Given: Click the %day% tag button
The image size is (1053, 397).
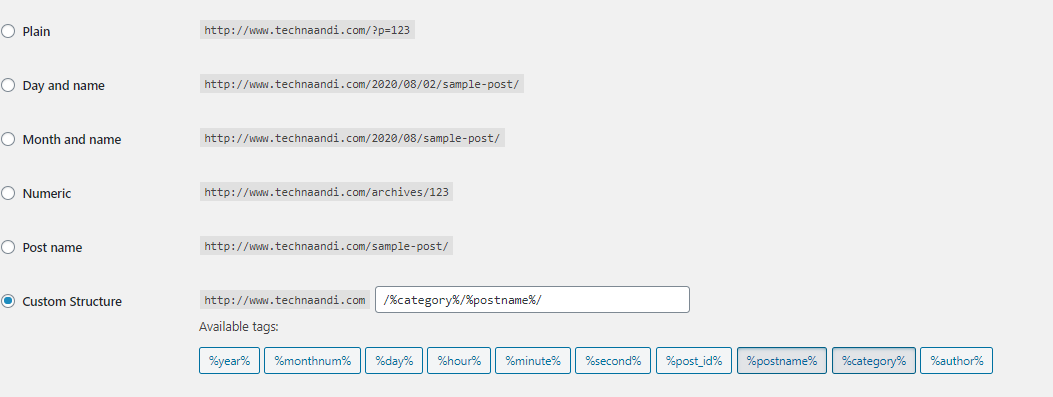Looking at the screenshot, I should (394, 361).
